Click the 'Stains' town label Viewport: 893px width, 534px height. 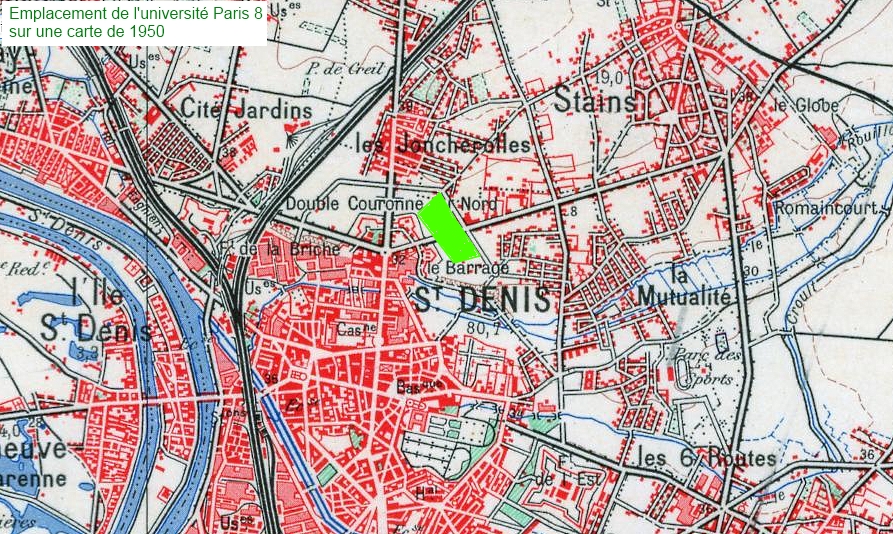point(595,100)
